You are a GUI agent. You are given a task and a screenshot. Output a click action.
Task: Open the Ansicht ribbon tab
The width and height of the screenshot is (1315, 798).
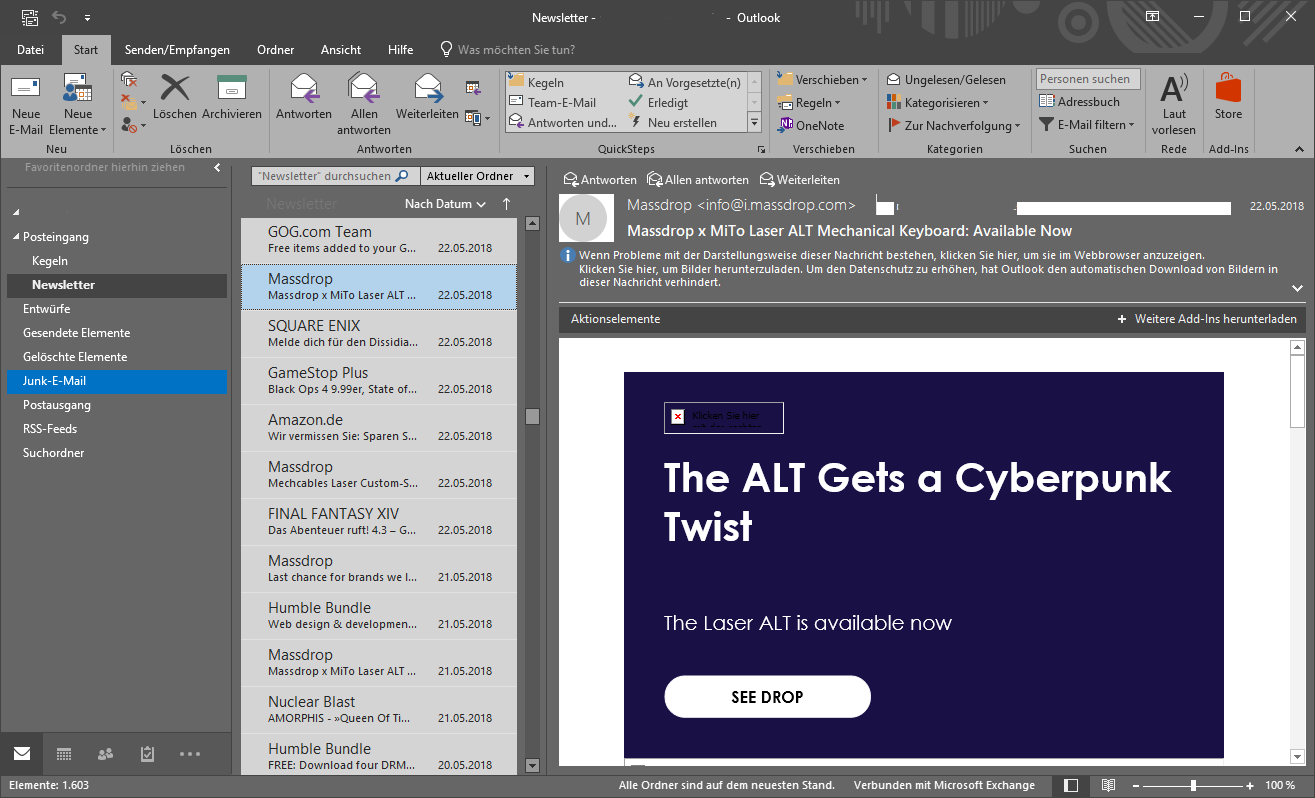[341, 50]
